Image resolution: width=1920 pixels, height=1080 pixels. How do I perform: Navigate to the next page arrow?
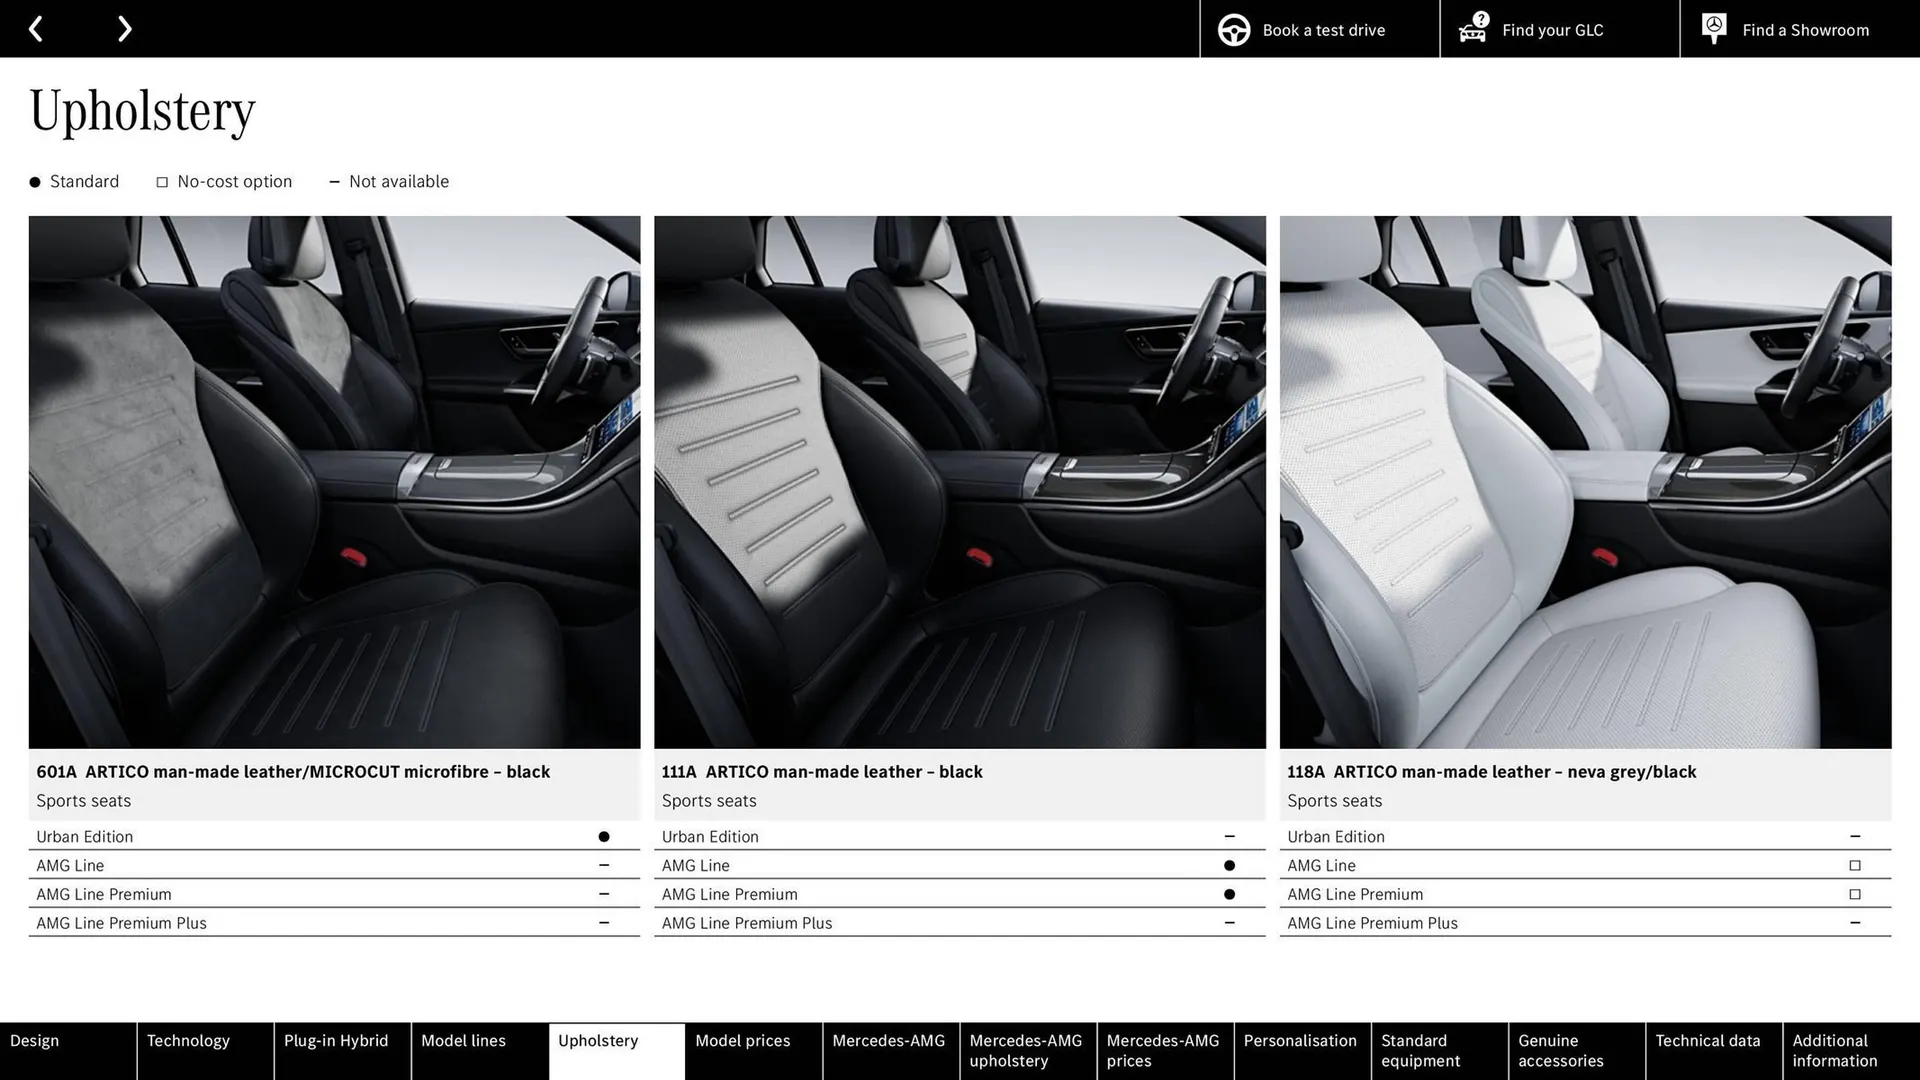(x=124, y=28)
